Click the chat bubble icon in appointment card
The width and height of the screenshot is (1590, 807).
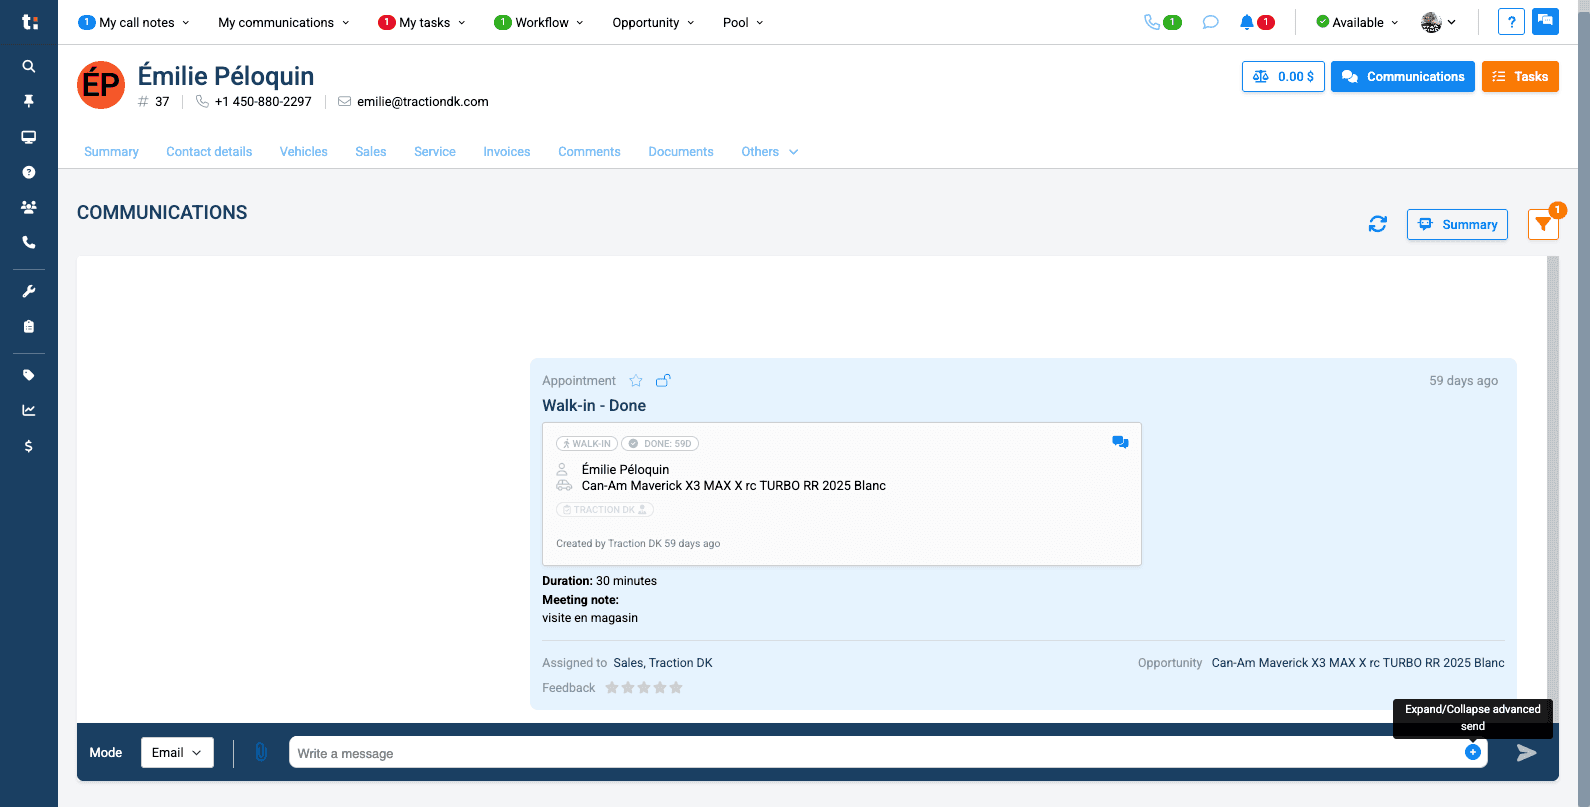(x=1120, y=442)
